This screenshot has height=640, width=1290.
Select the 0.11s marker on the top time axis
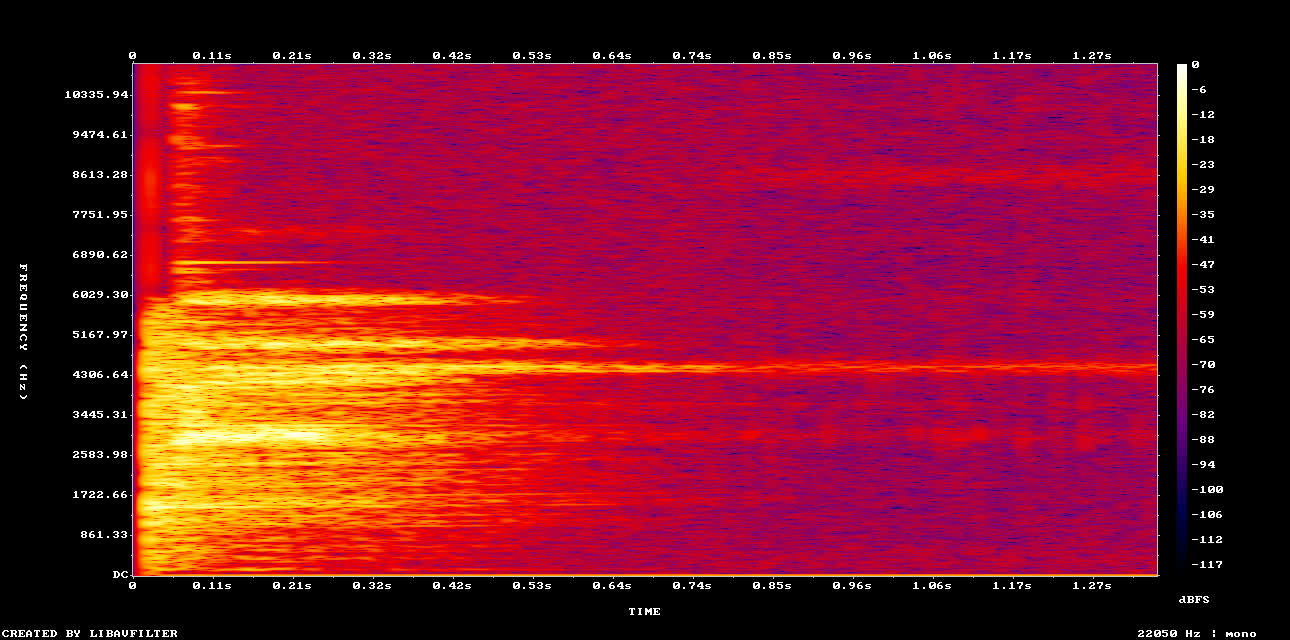coord(211,56)
